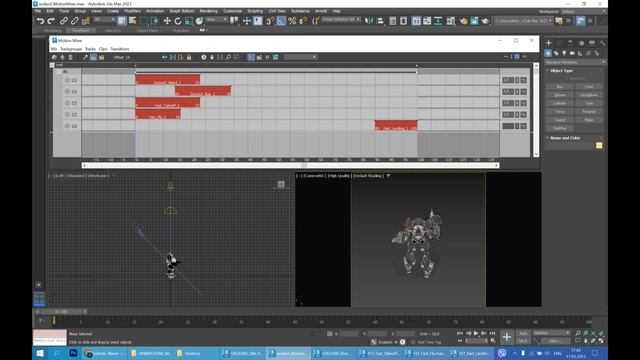Click the Motion Mixer lock icon
The height and width of the screenshot is (360, 640).
point(189,58)
